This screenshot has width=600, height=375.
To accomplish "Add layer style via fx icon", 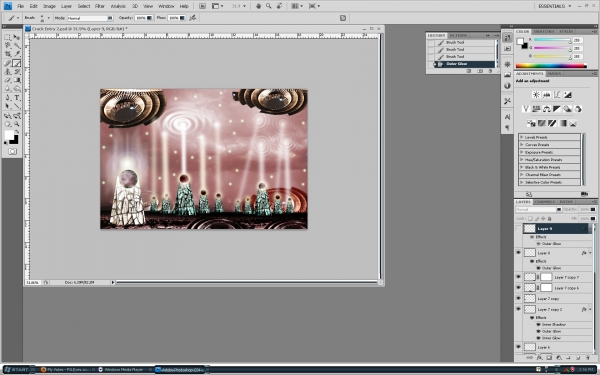I will [x=539, y=358].
